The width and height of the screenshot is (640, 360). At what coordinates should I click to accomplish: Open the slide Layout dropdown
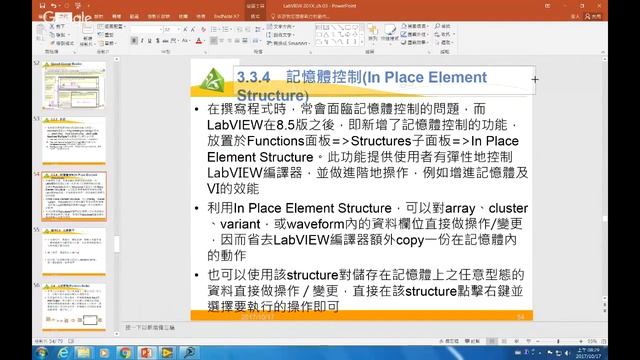pyautogui.click(x=112, y=27)
